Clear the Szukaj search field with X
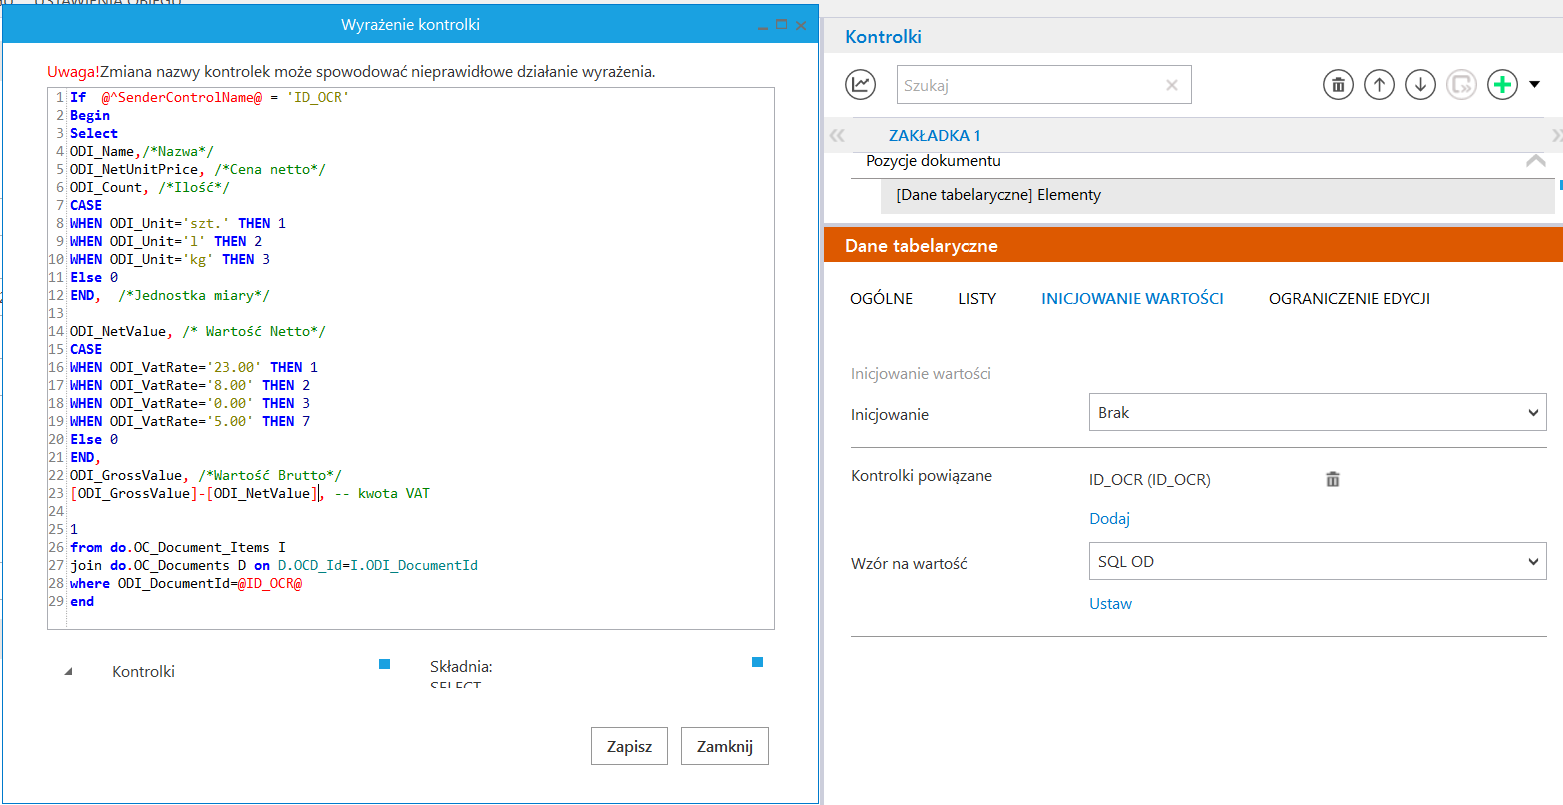The height and width of the screenshot is (805, 1563). (x=1172, y=85)
